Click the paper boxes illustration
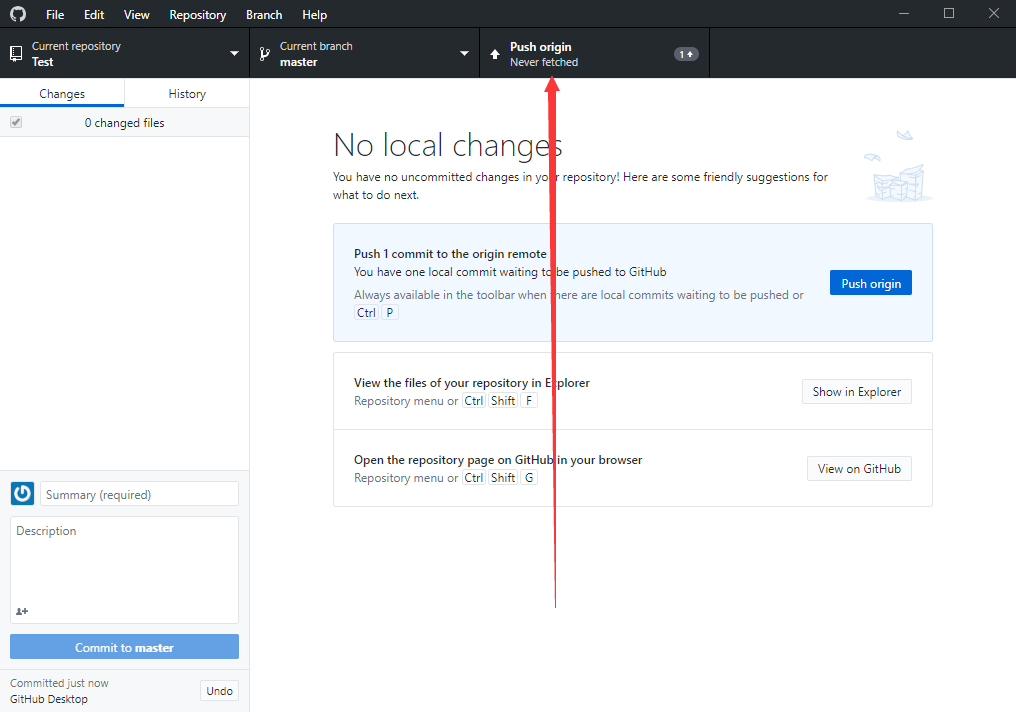1016x712 pixels. (x=897, y=167)
